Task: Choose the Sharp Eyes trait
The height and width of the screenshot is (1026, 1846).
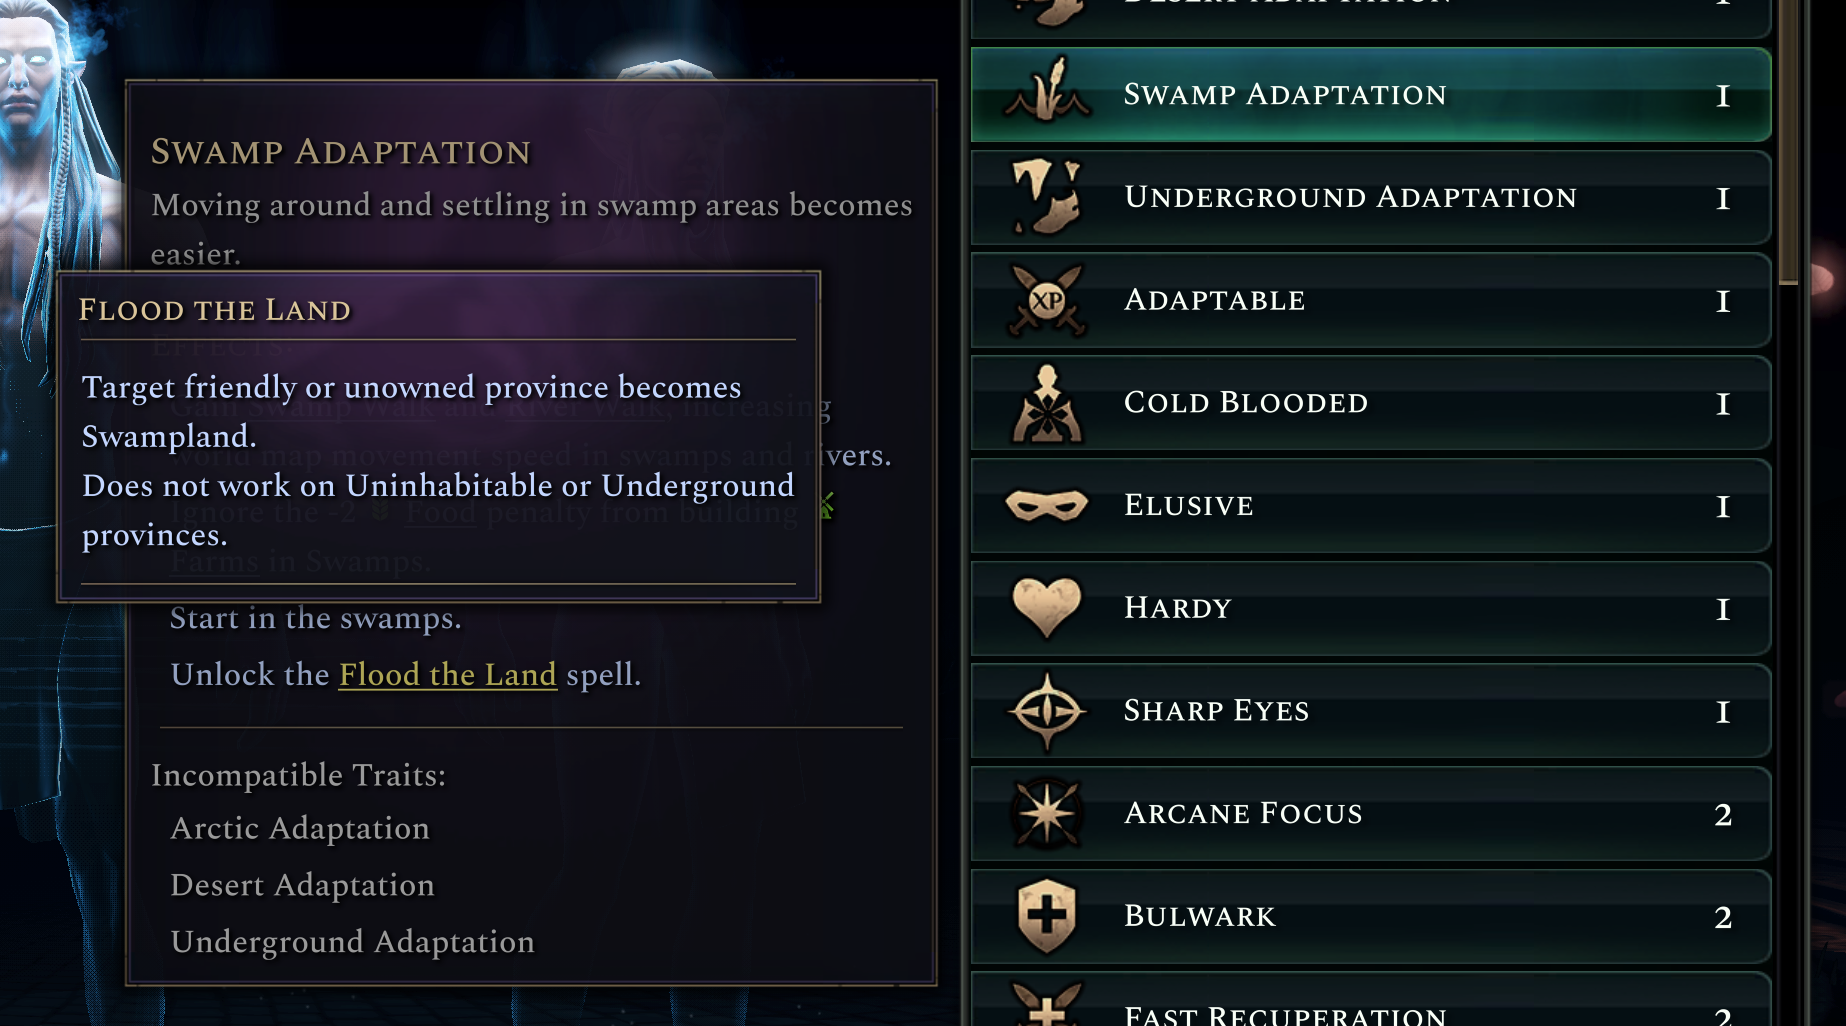Action: pos(1370,711)
